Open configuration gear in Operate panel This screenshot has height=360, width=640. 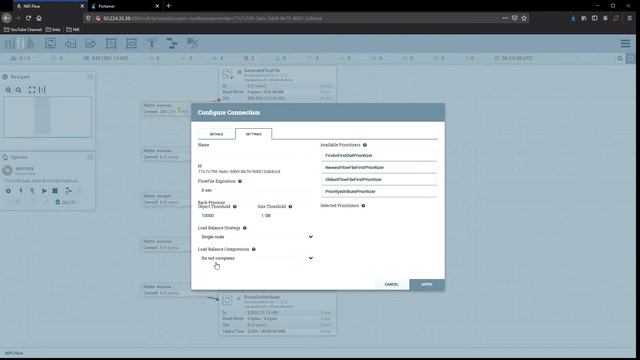pyautogui.click(x=8, y=191)
